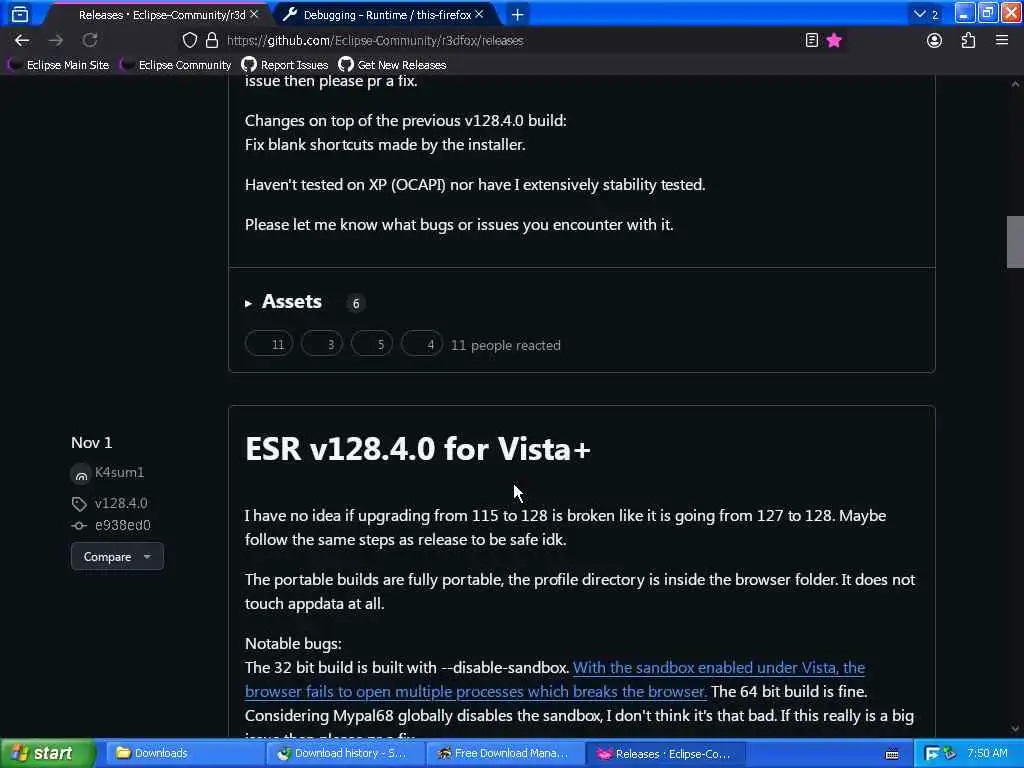This screenshot has width=1024, height=768.
Task: Click the scrollbar up arrow
Action: (1015, 84)
